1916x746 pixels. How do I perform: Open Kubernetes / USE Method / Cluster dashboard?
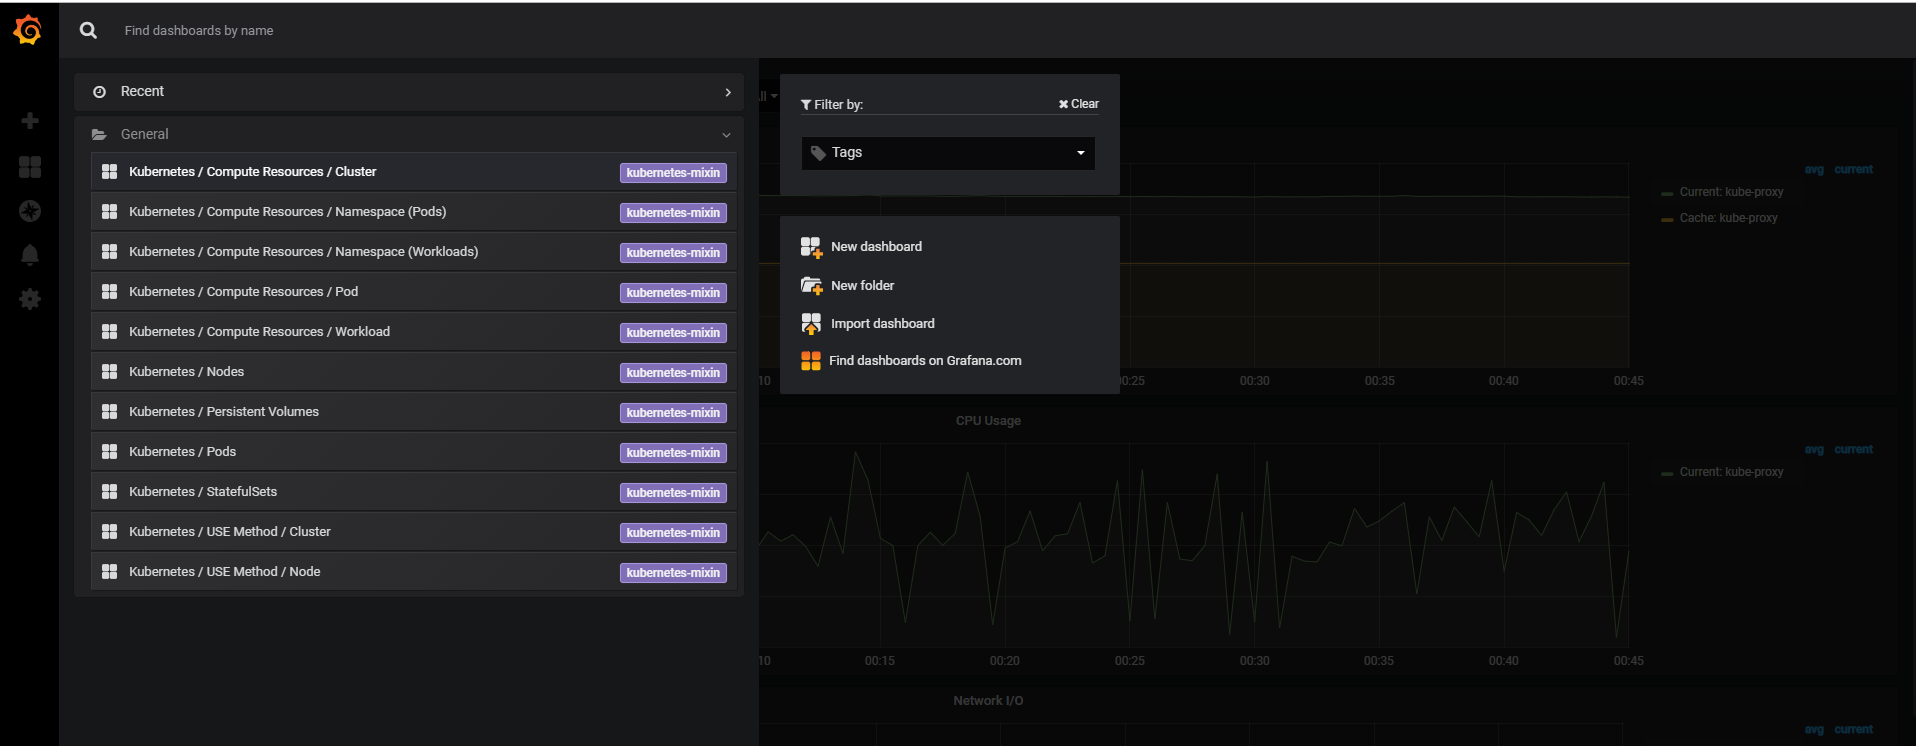point(414,532)
